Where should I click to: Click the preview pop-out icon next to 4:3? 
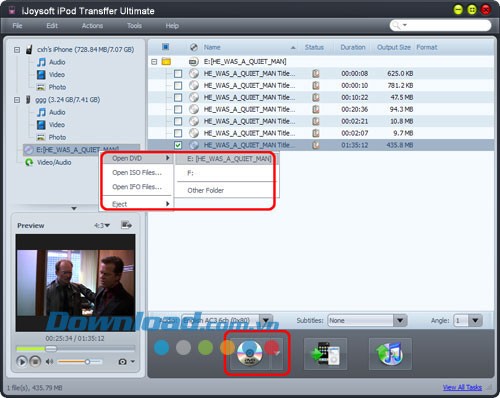tap(126, 225)
